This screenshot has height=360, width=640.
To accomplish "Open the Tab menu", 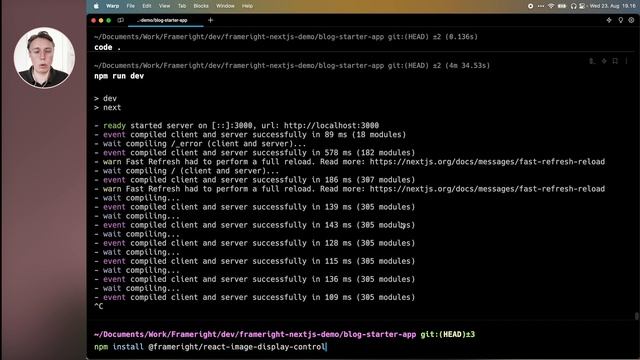I will [182, 6].
